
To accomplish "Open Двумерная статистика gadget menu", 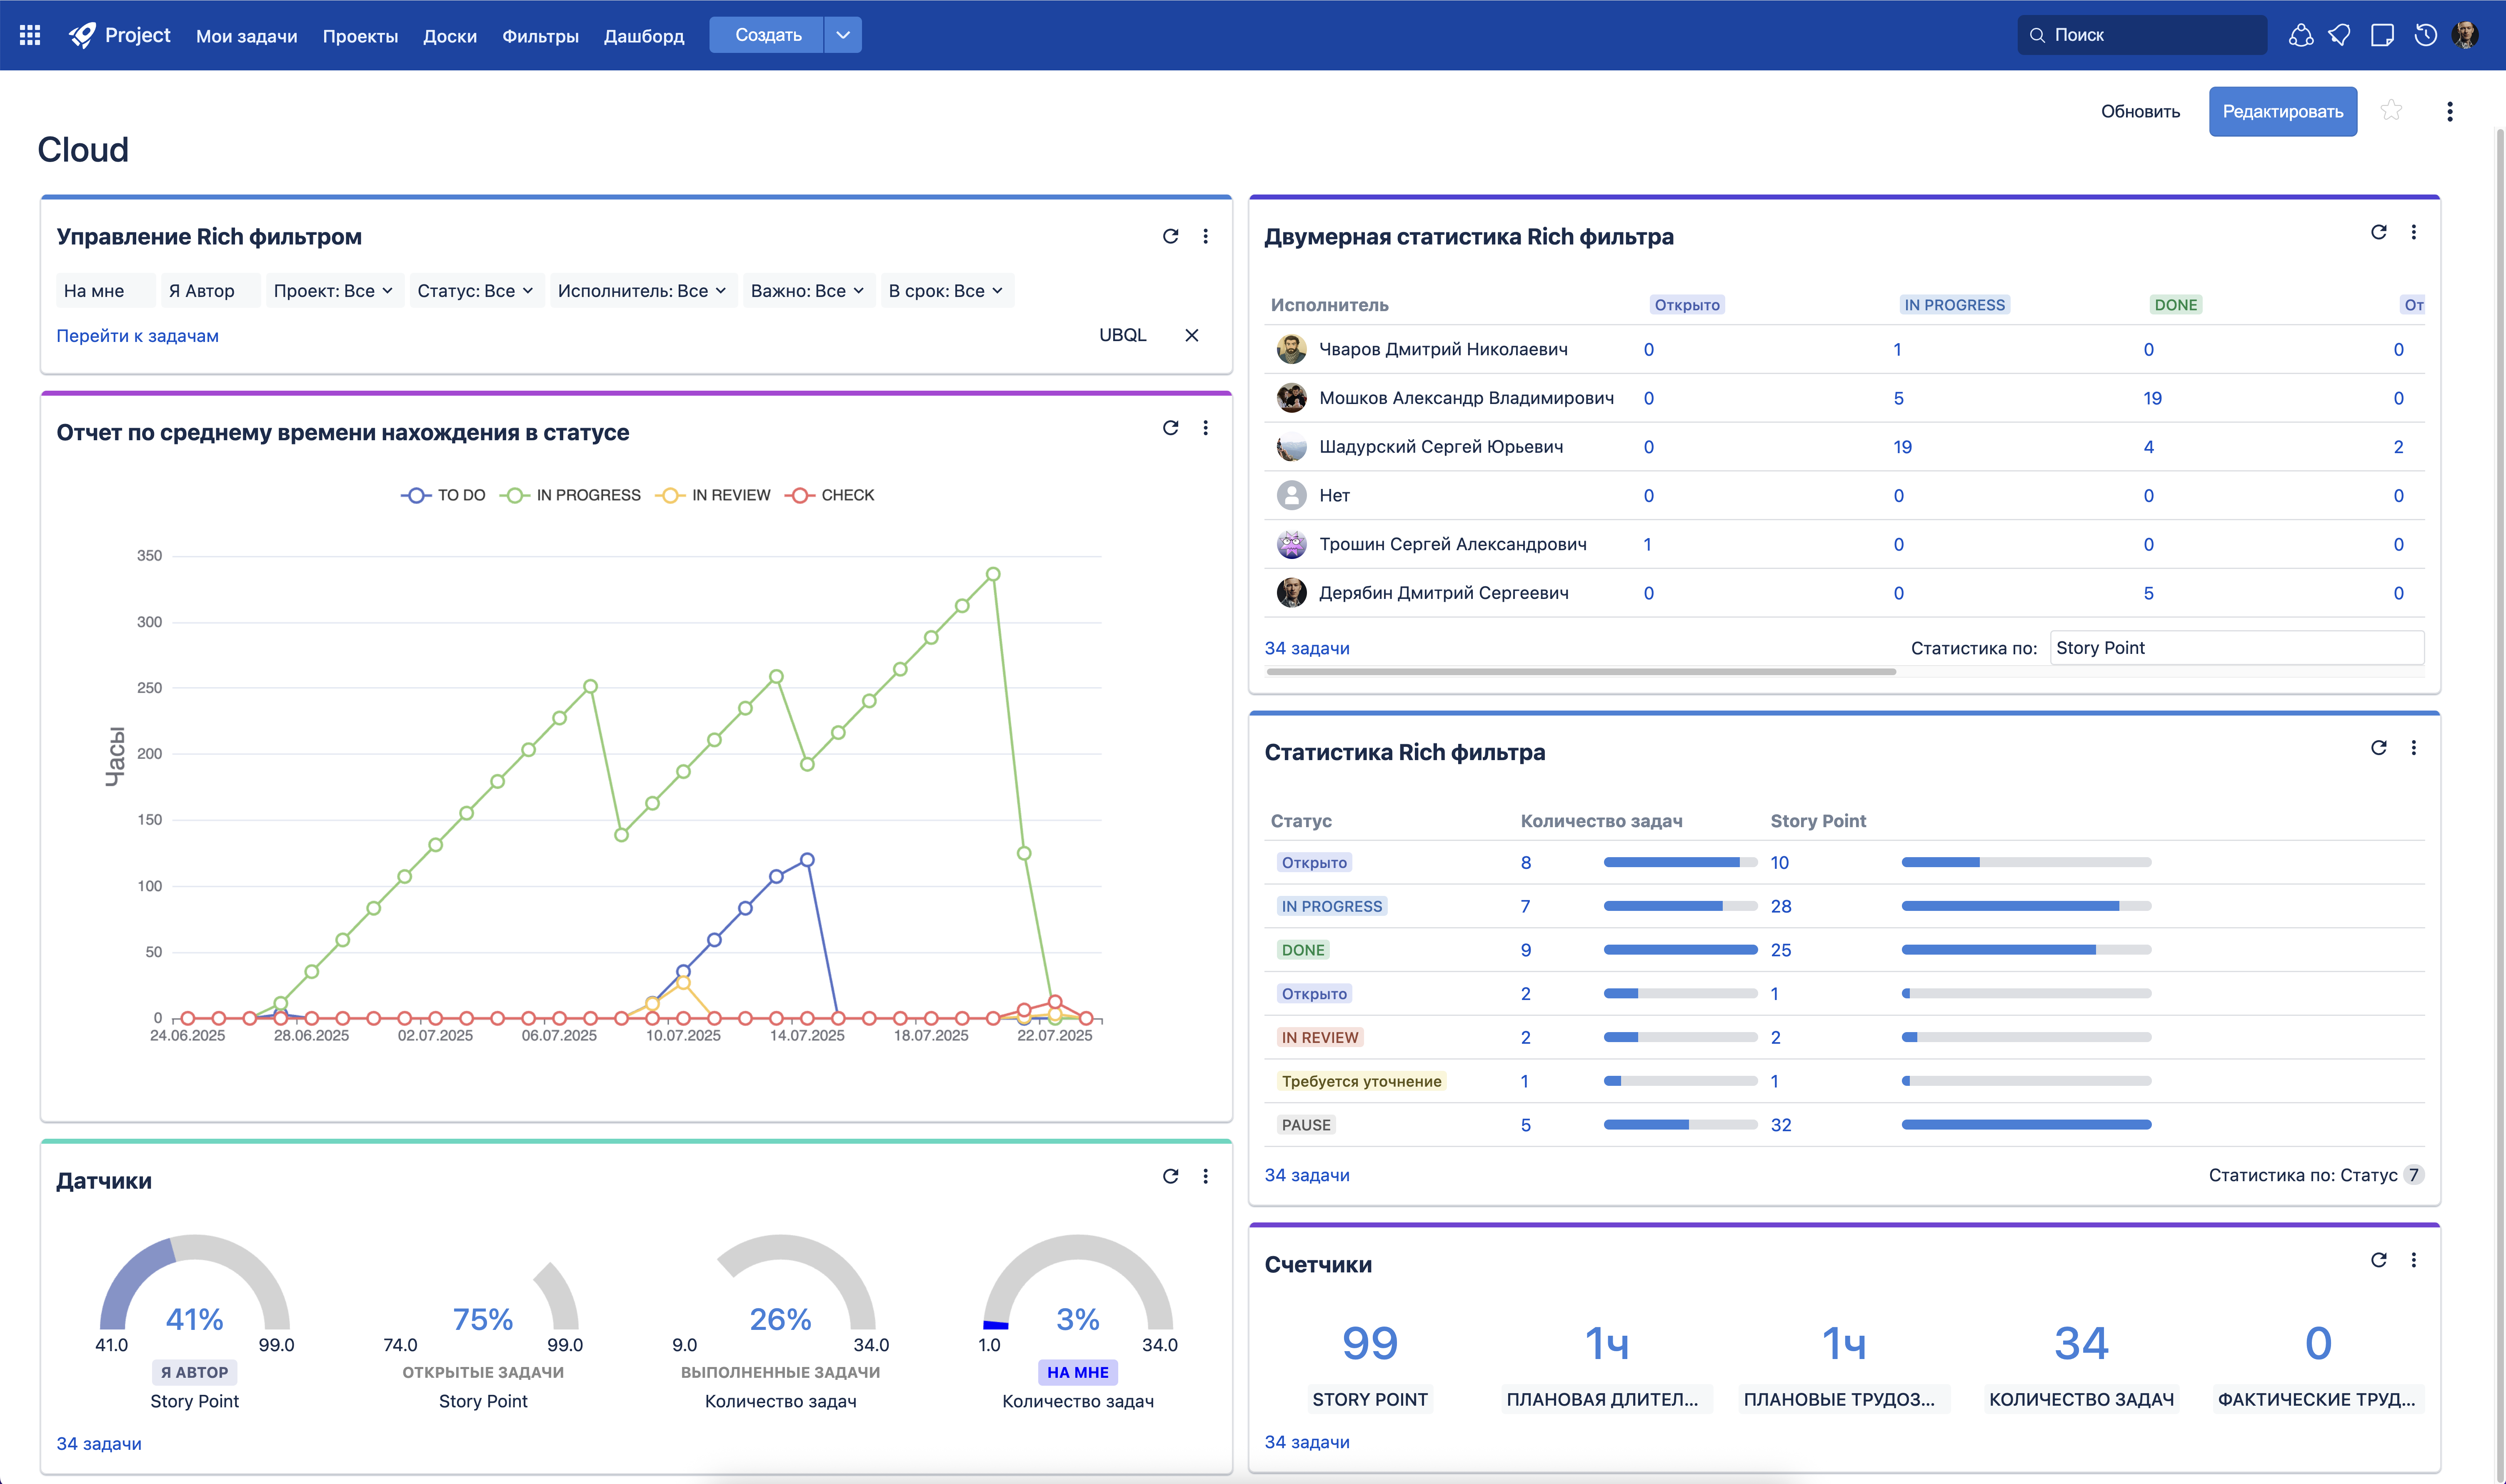I will click(2413, 232).
